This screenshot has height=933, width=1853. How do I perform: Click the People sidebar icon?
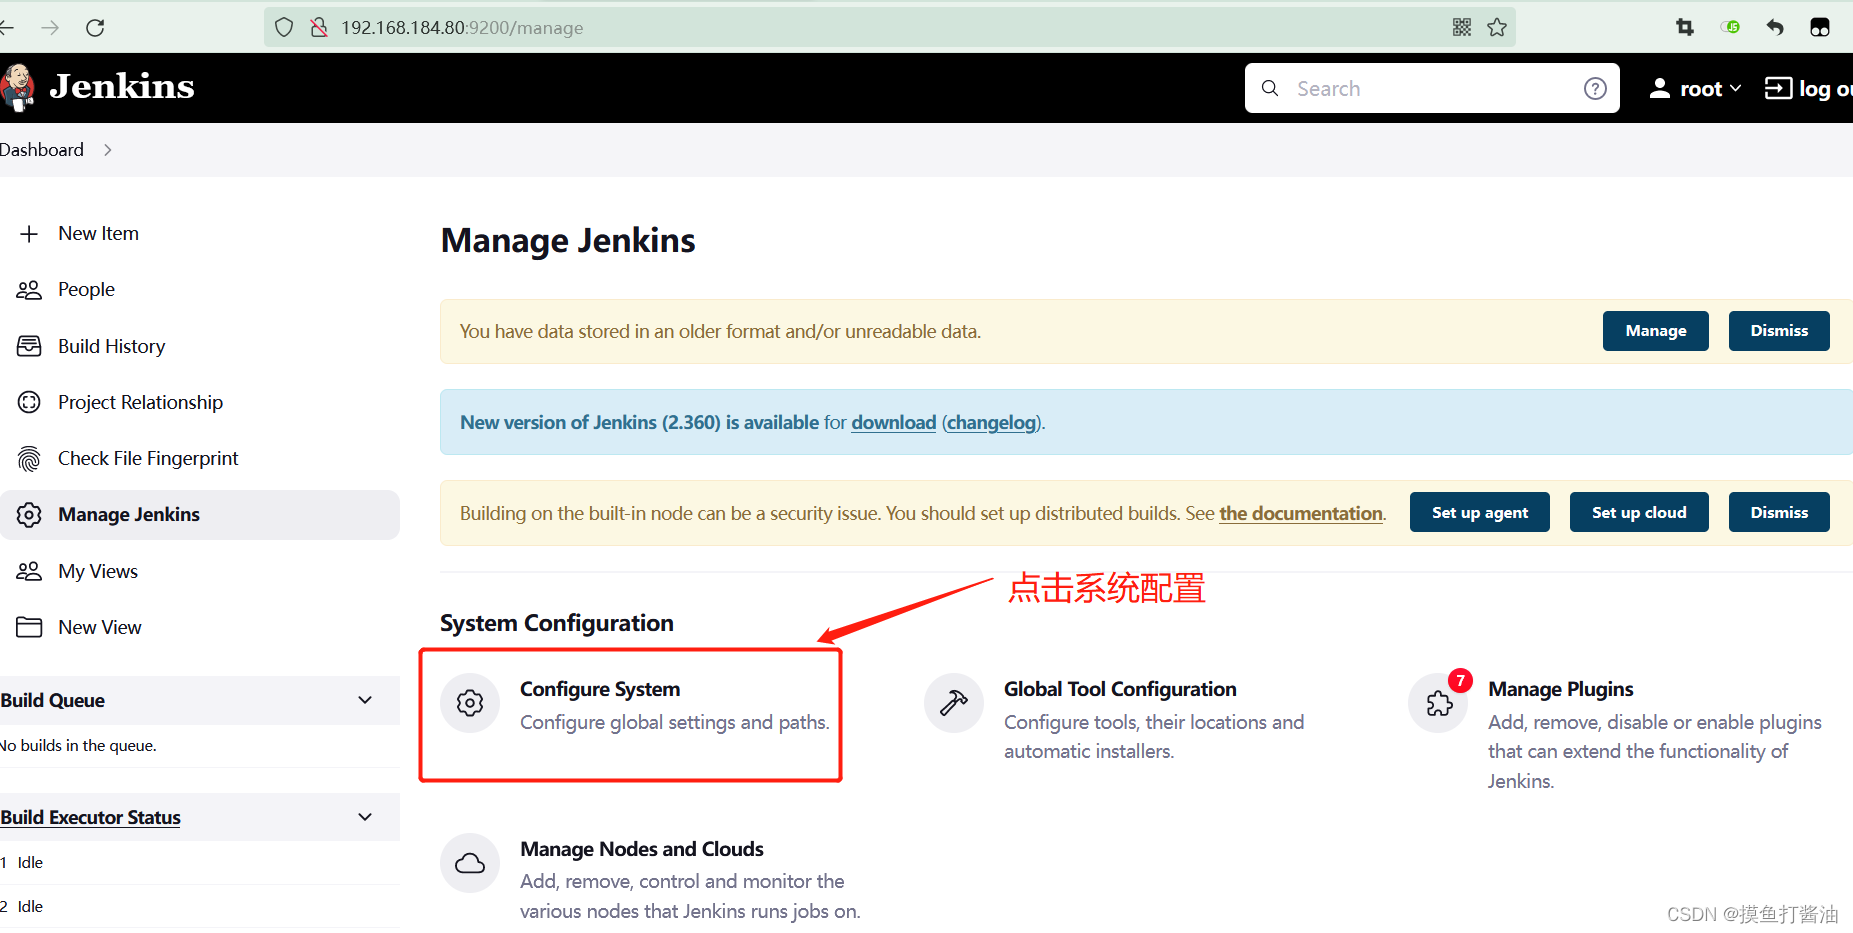tap(29, 290)
